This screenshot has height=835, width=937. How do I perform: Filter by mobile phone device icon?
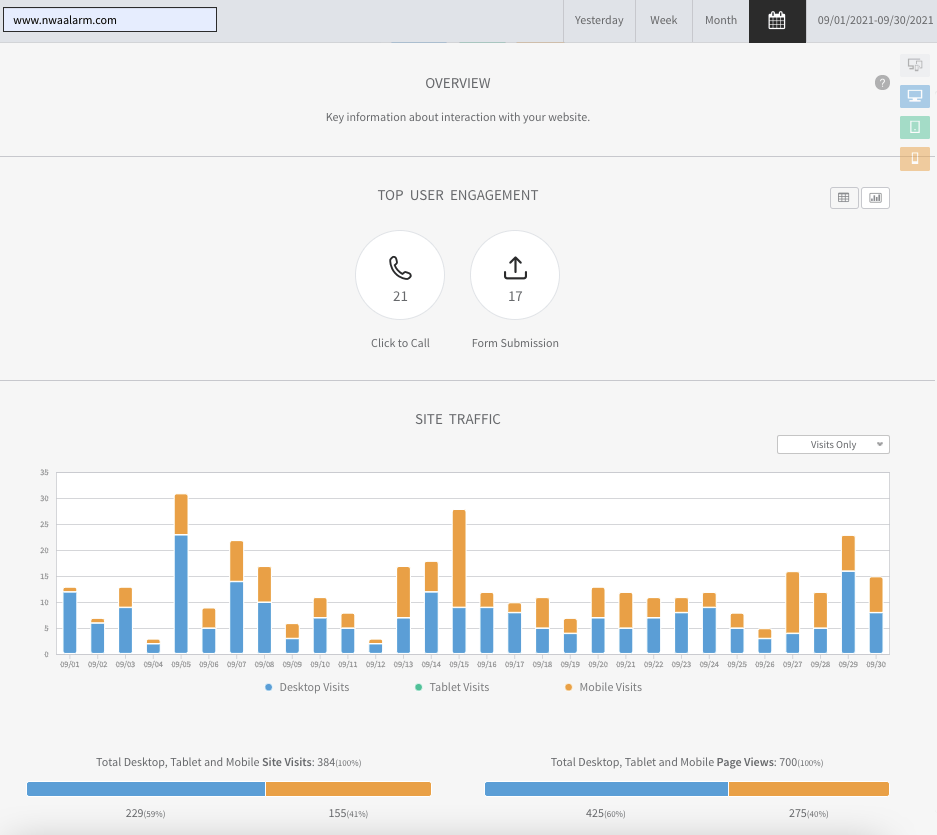(914, 159)
